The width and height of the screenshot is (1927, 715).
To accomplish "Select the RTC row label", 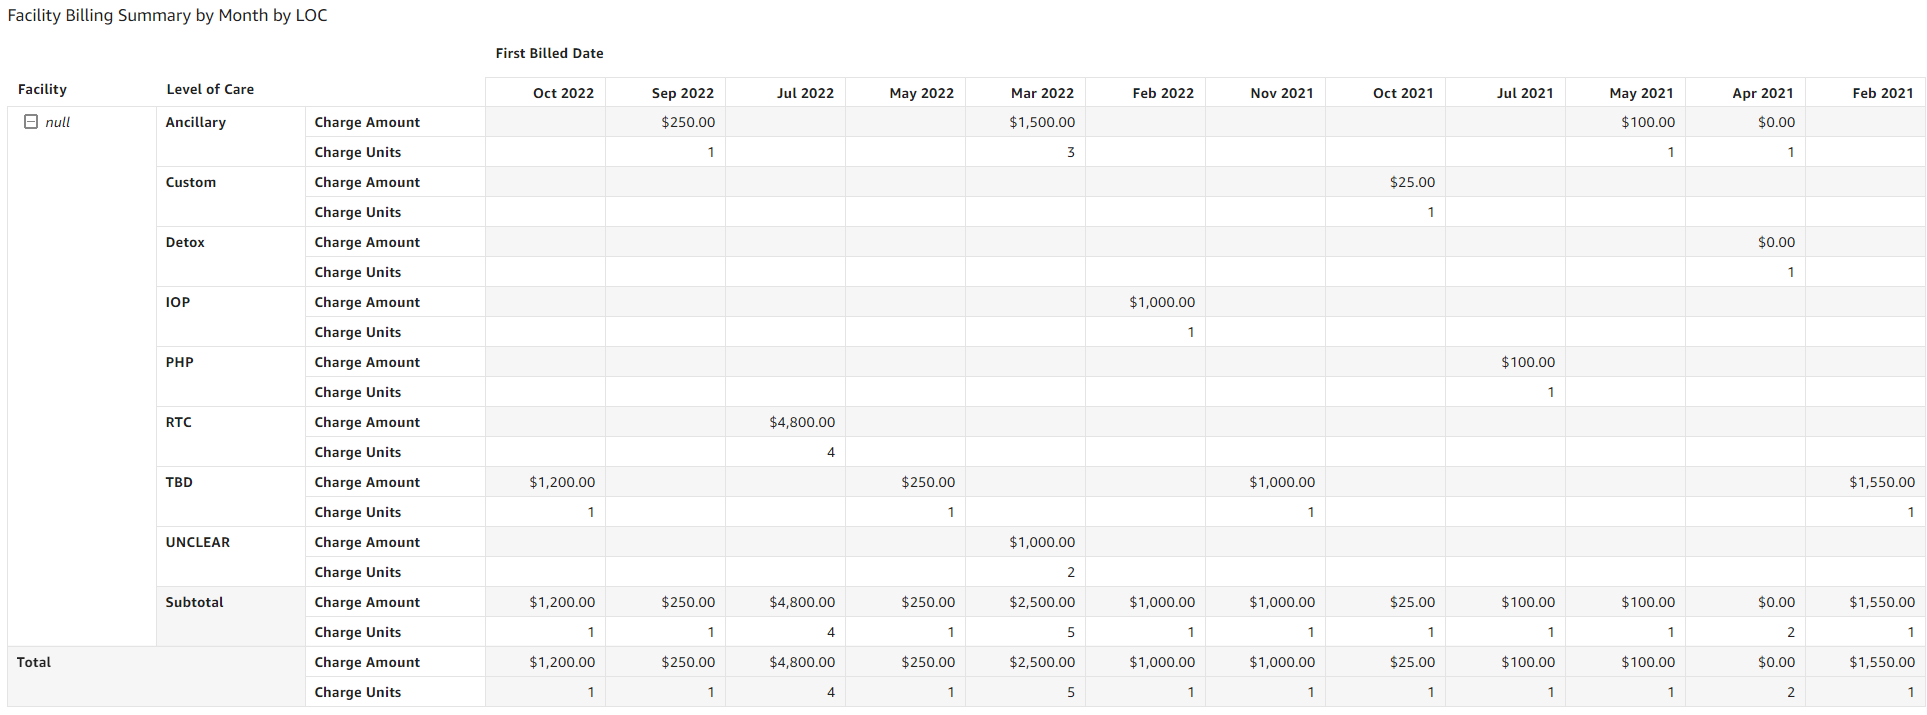I will click(x=179, y=422).
